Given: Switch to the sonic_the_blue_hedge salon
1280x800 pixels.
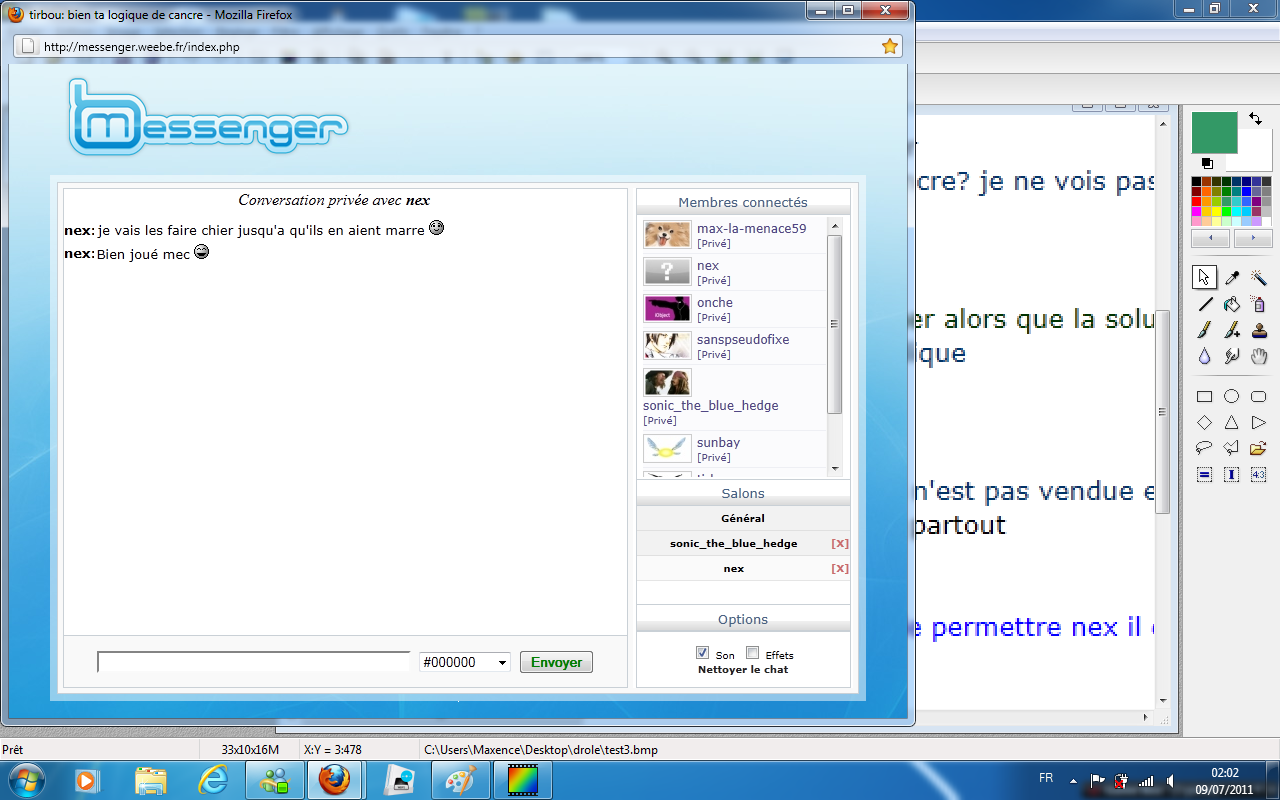Looking at the screenshot, I should tap(734, 544).
